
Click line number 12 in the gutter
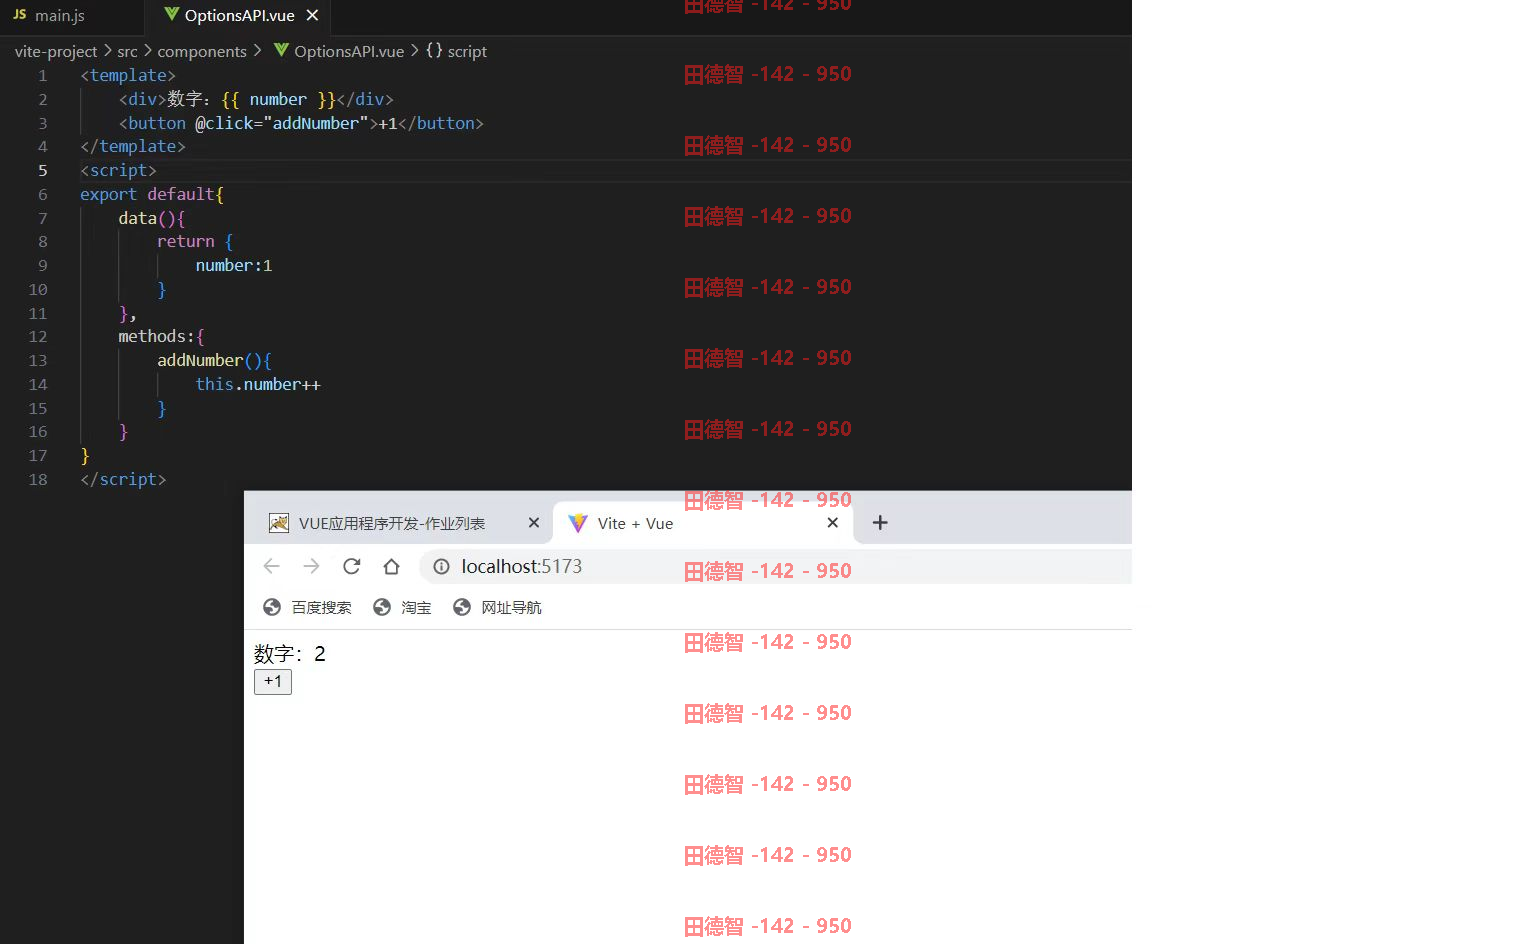pos(38,337)
